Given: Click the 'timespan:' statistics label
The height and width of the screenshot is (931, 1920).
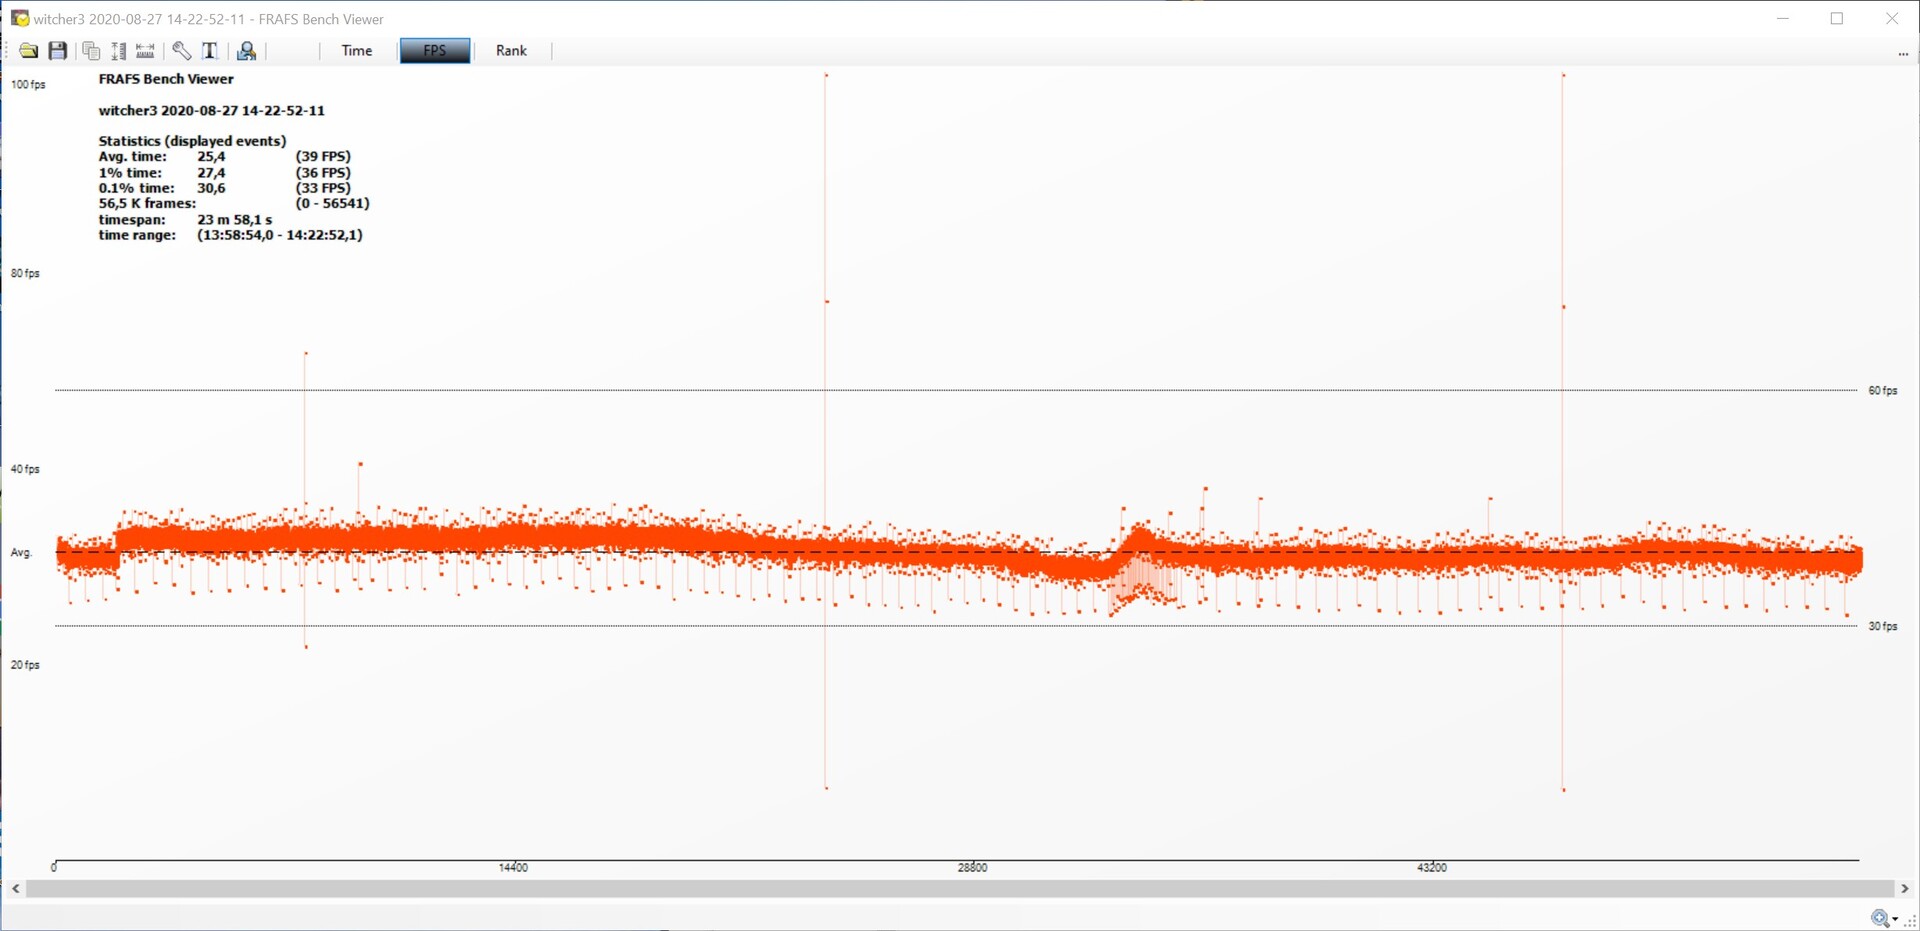Looking at the screenshot, I should click(x=132, y=220).
